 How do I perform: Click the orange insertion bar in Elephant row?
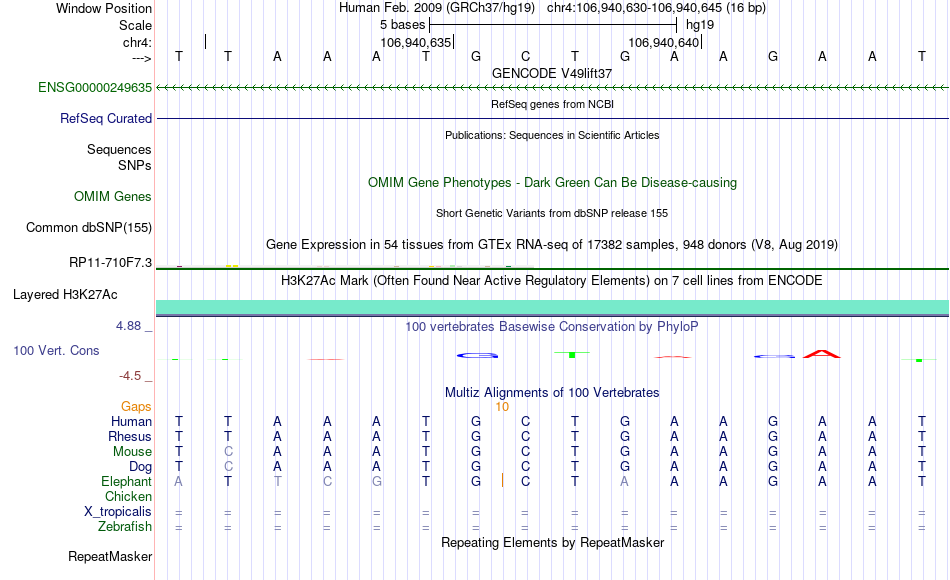(502, 481)
